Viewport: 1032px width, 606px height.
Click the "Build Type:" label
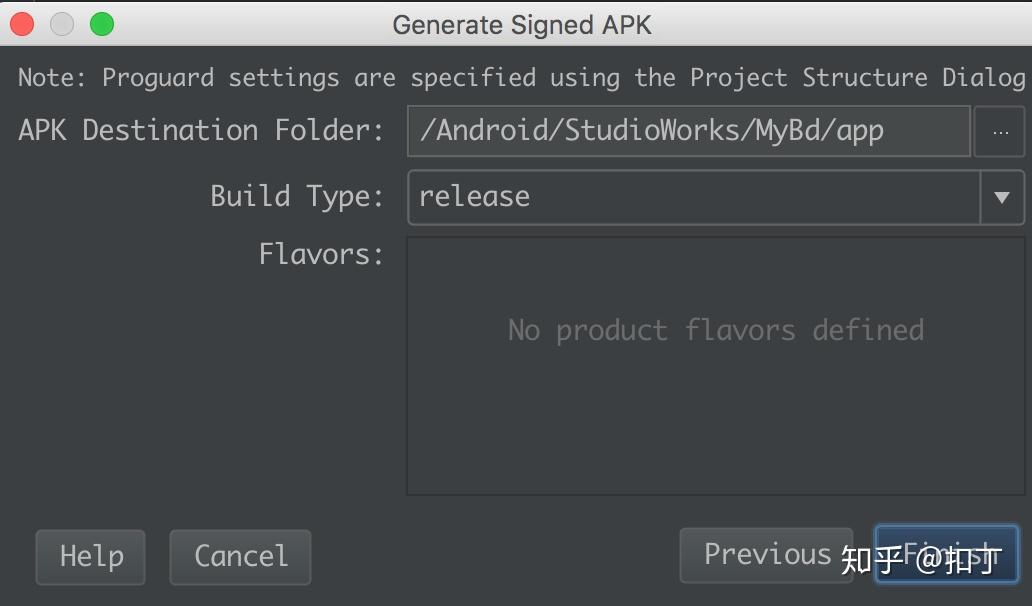click(x=295, y=196)
